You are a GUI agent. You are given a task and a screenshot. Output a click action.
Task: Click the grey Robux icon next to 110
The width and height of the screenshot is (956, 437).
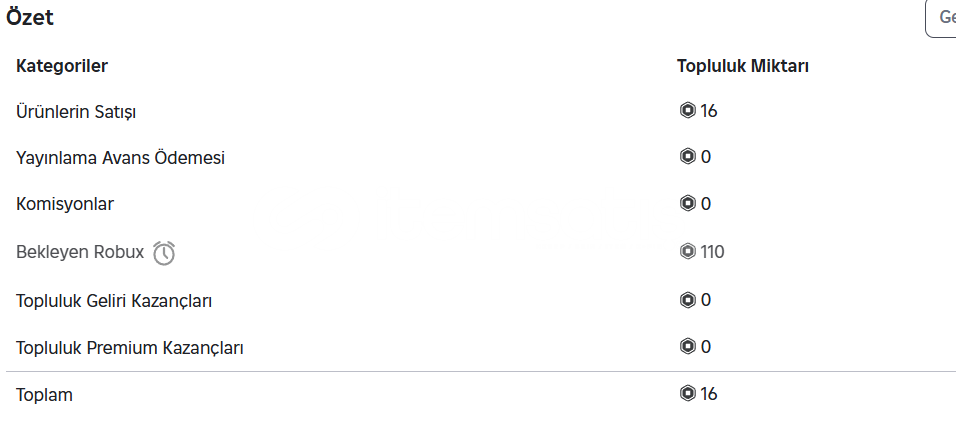click(x=687, y=251)
